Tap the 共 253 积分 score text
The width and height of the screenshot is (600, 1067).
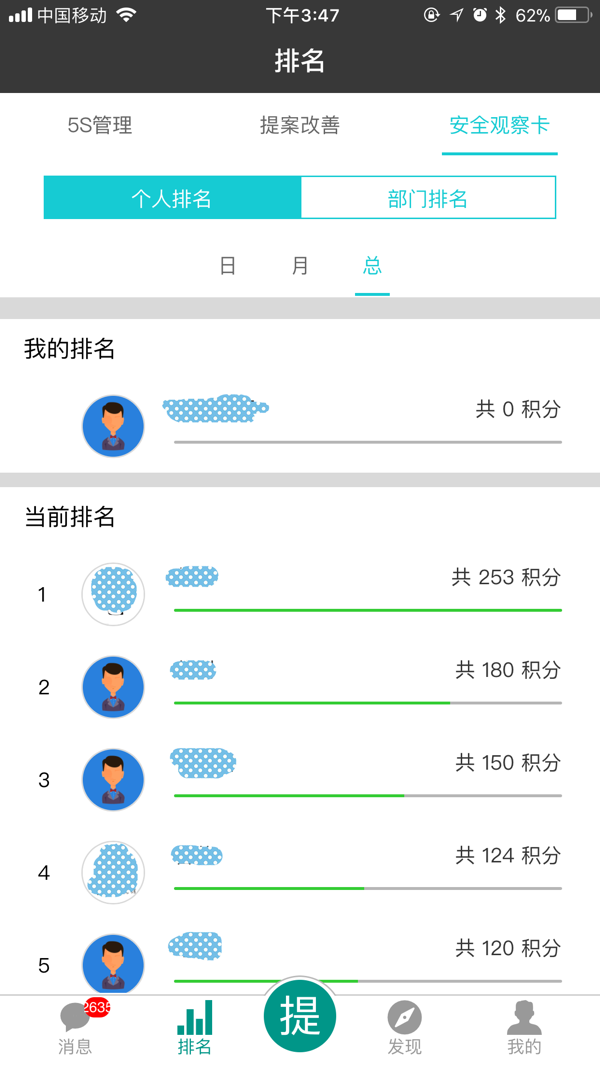[506, 577]
